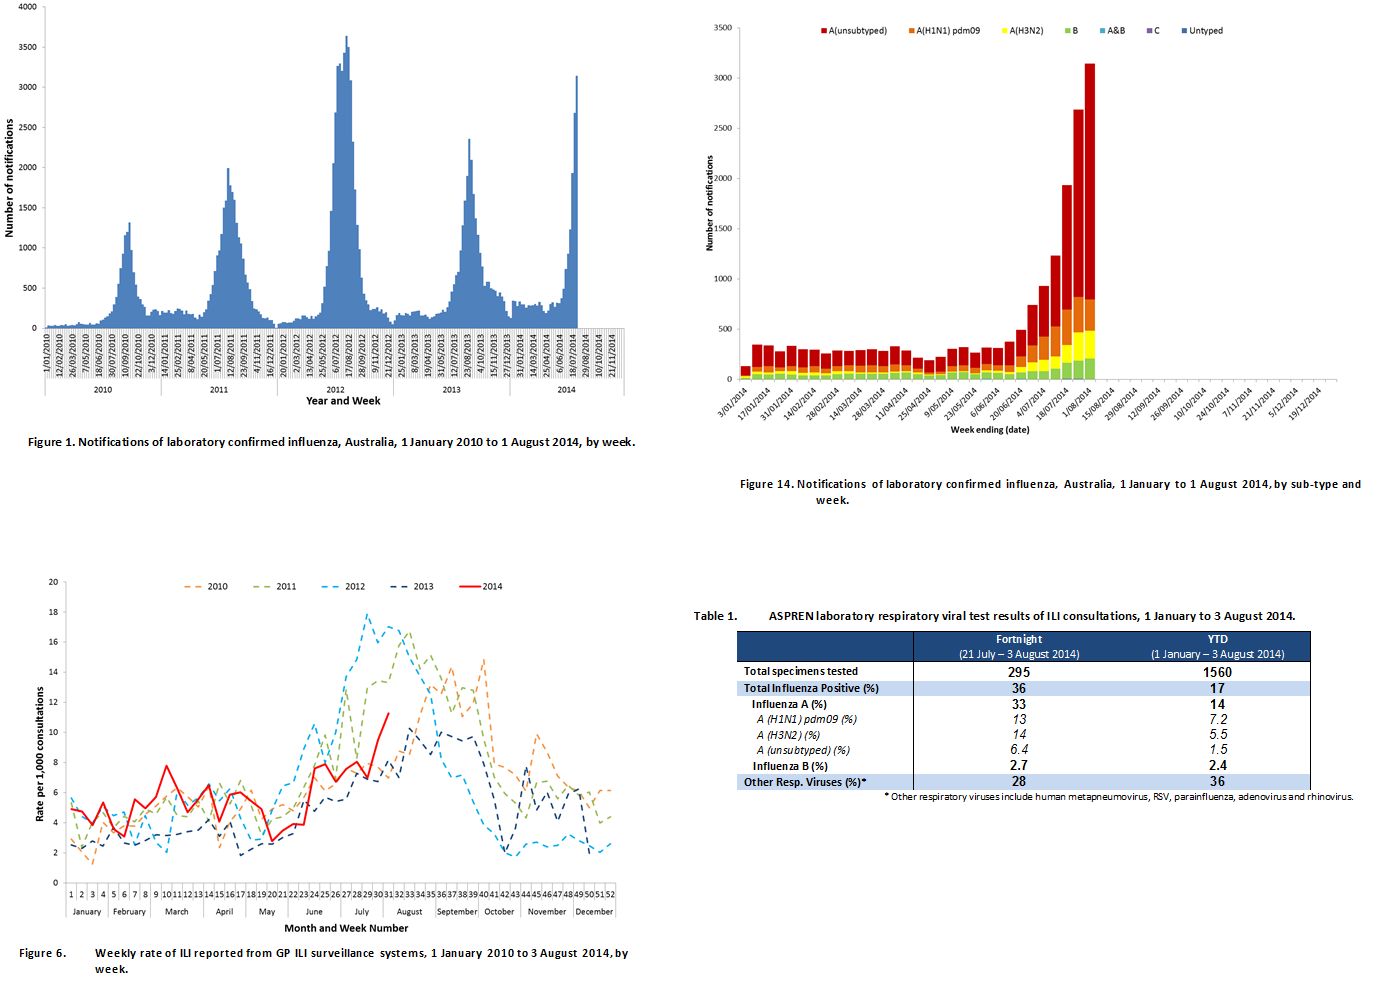1373x1006 pixels.
Task: Click the 'Year and Week' axis title
Action: click(343, 401)
